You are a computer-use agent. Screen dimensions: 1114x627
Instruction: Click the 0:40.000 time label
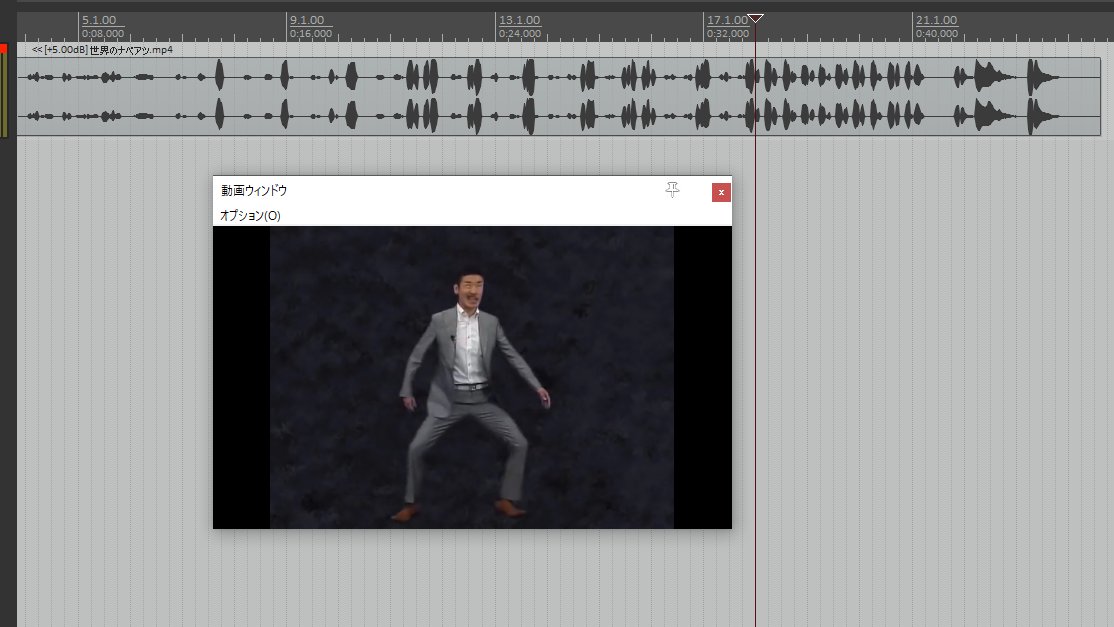pos(937,33)
